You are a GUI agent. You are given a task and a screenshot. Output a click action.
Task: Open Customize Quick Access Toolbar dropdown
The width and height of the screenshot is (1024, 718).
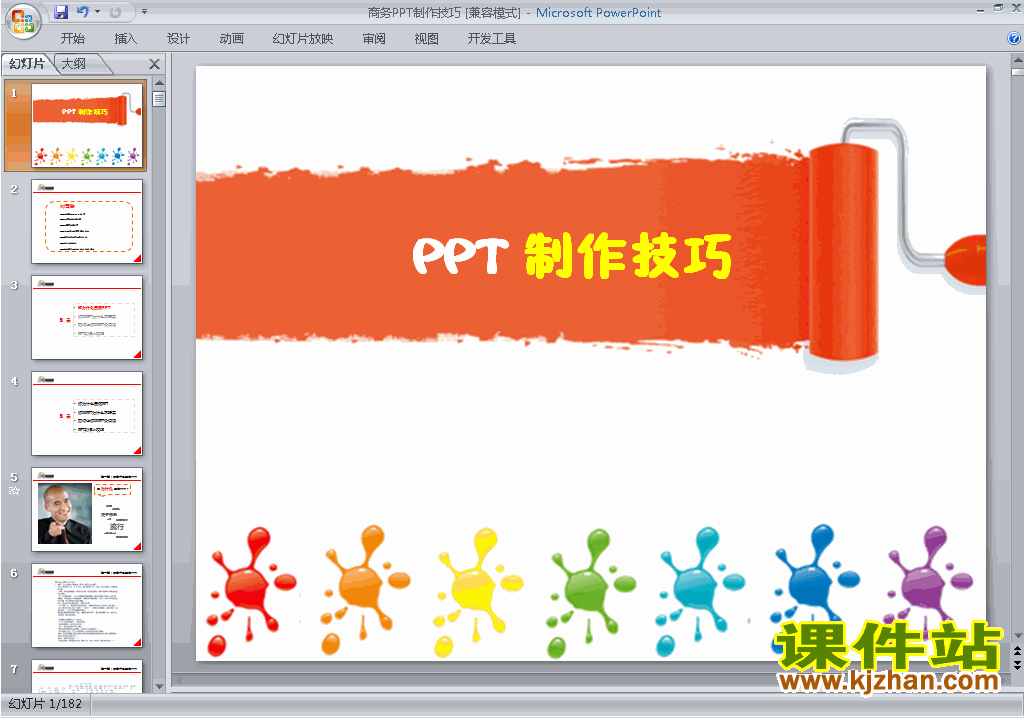point(144,12)
